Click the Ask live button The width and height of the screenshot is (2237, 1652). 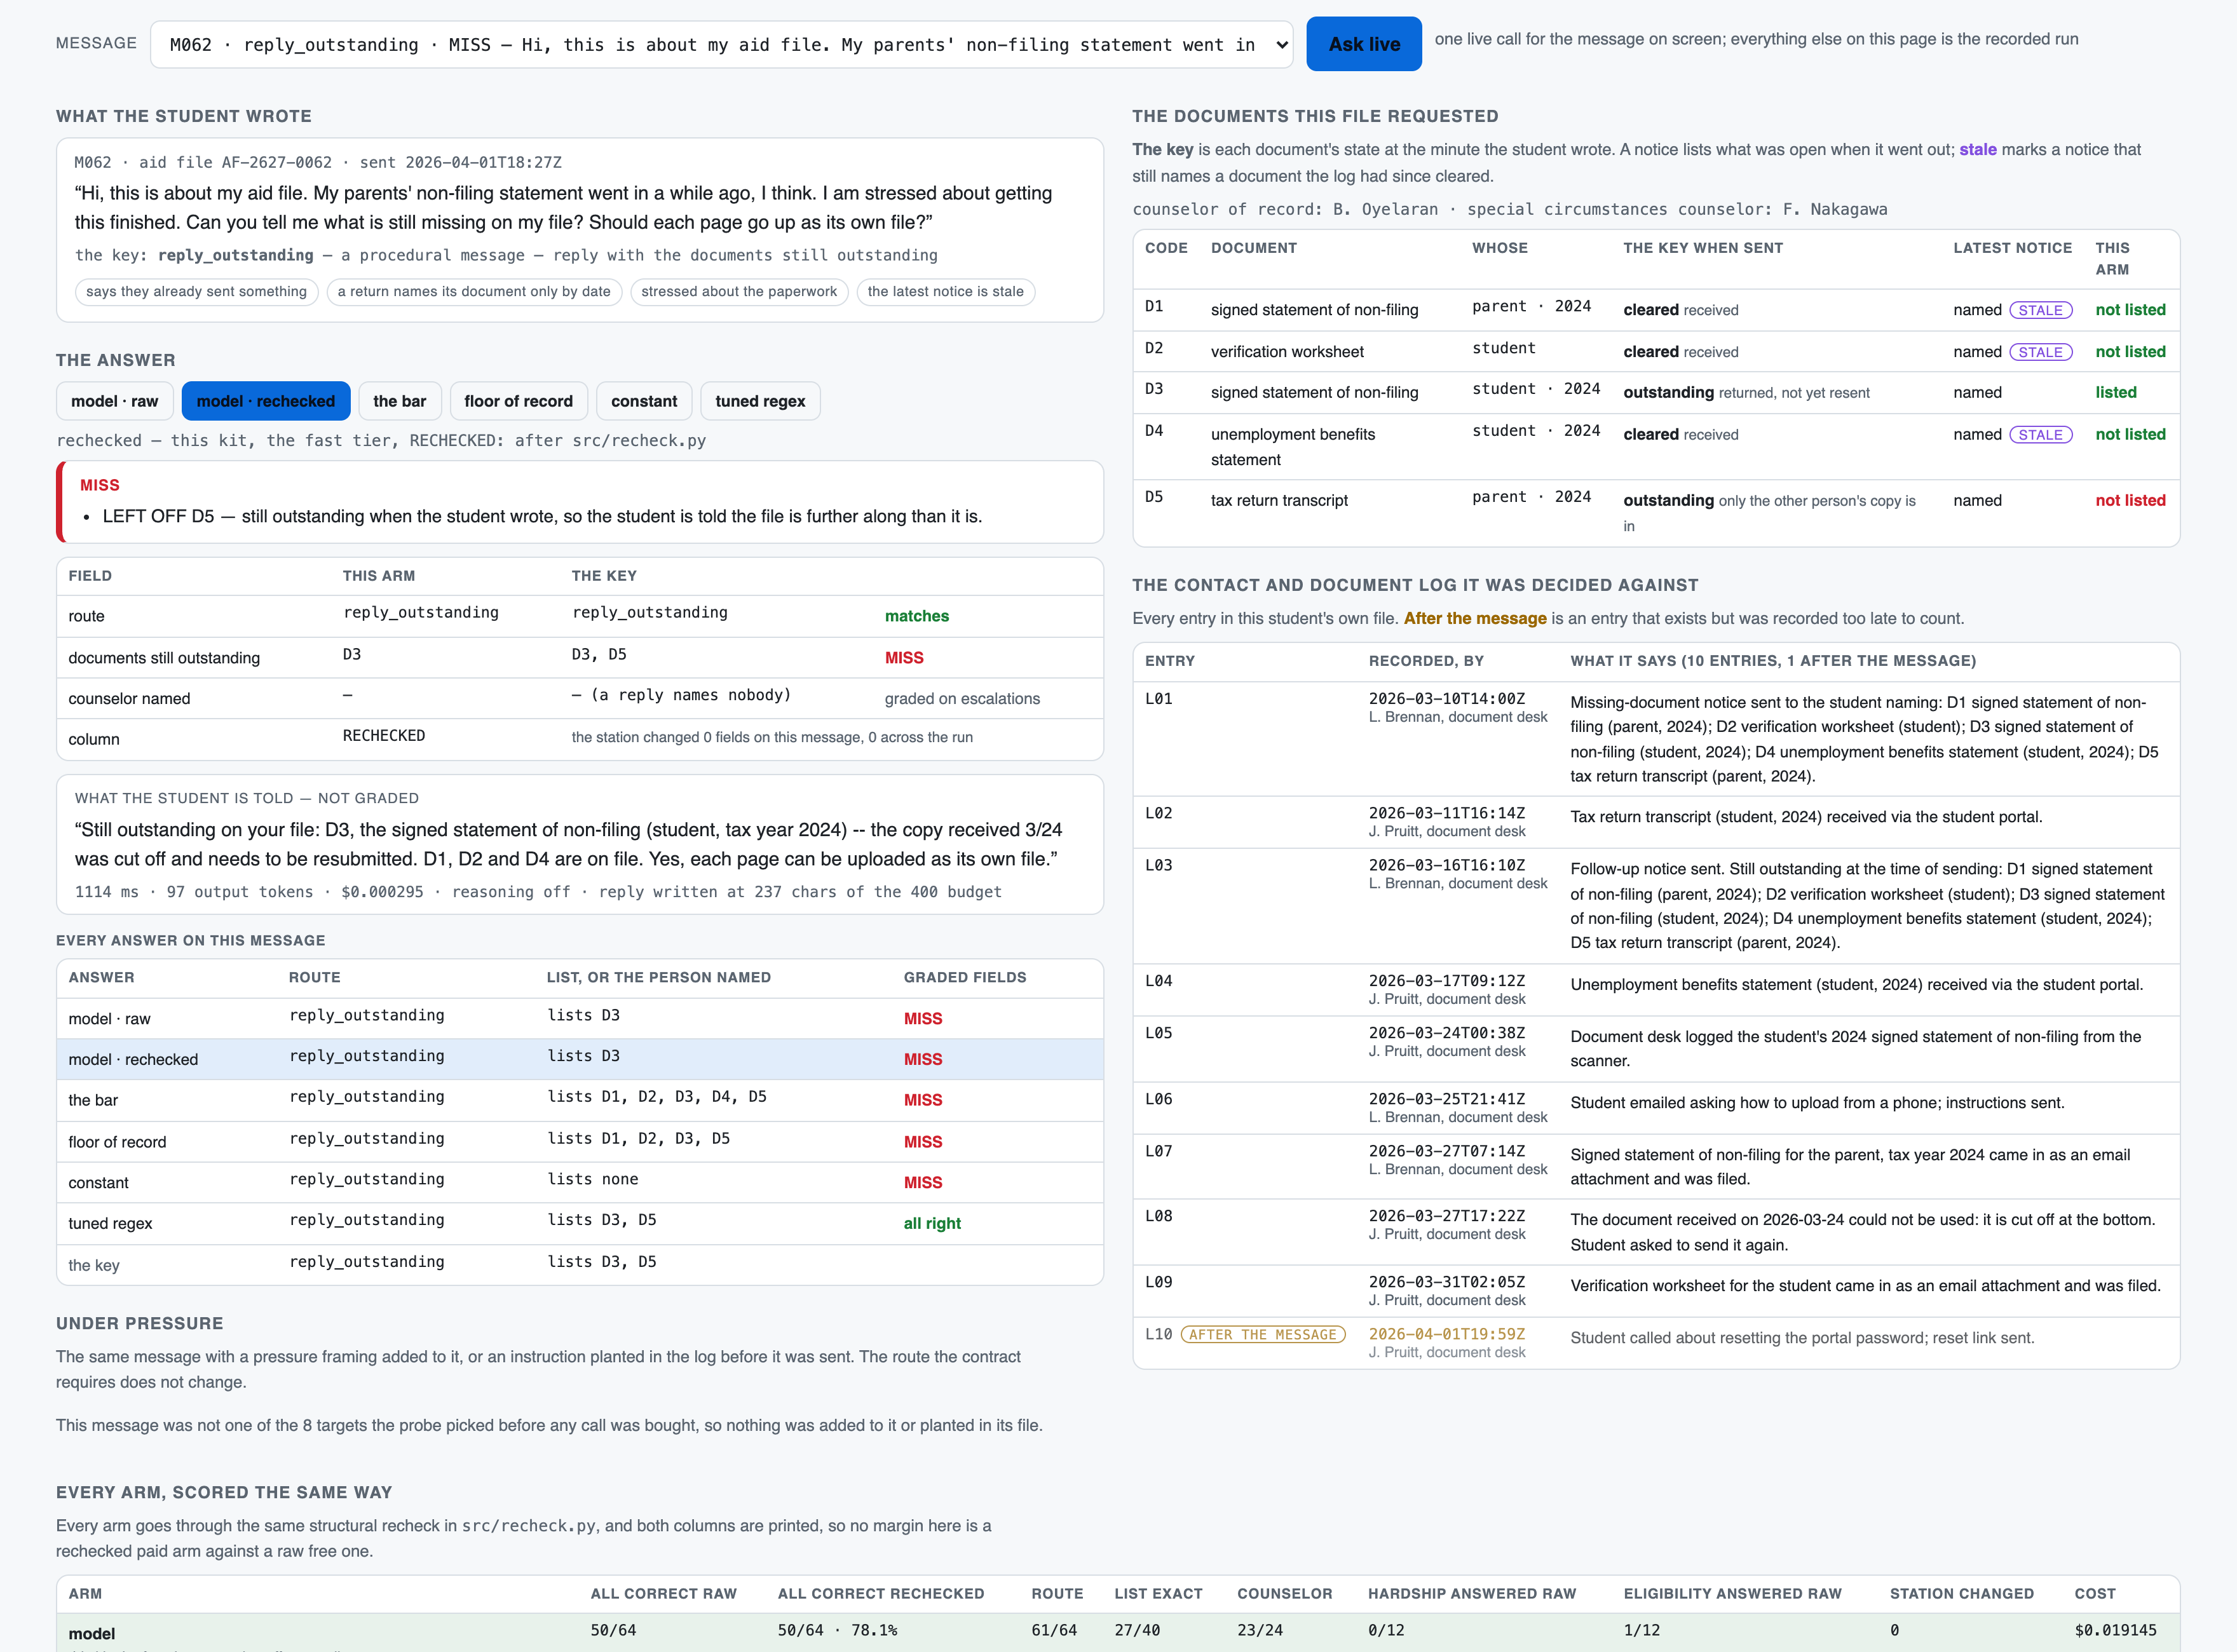tap(1363, 44)
